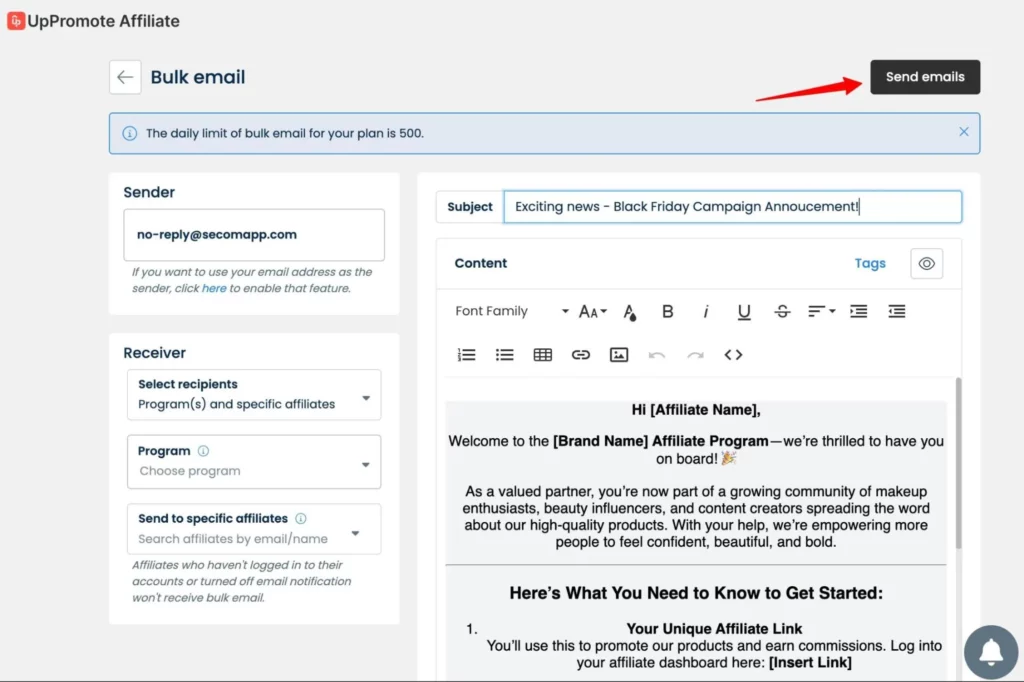Open the text color picker
Screen dimensions: 1024x682
click(629, 312)
